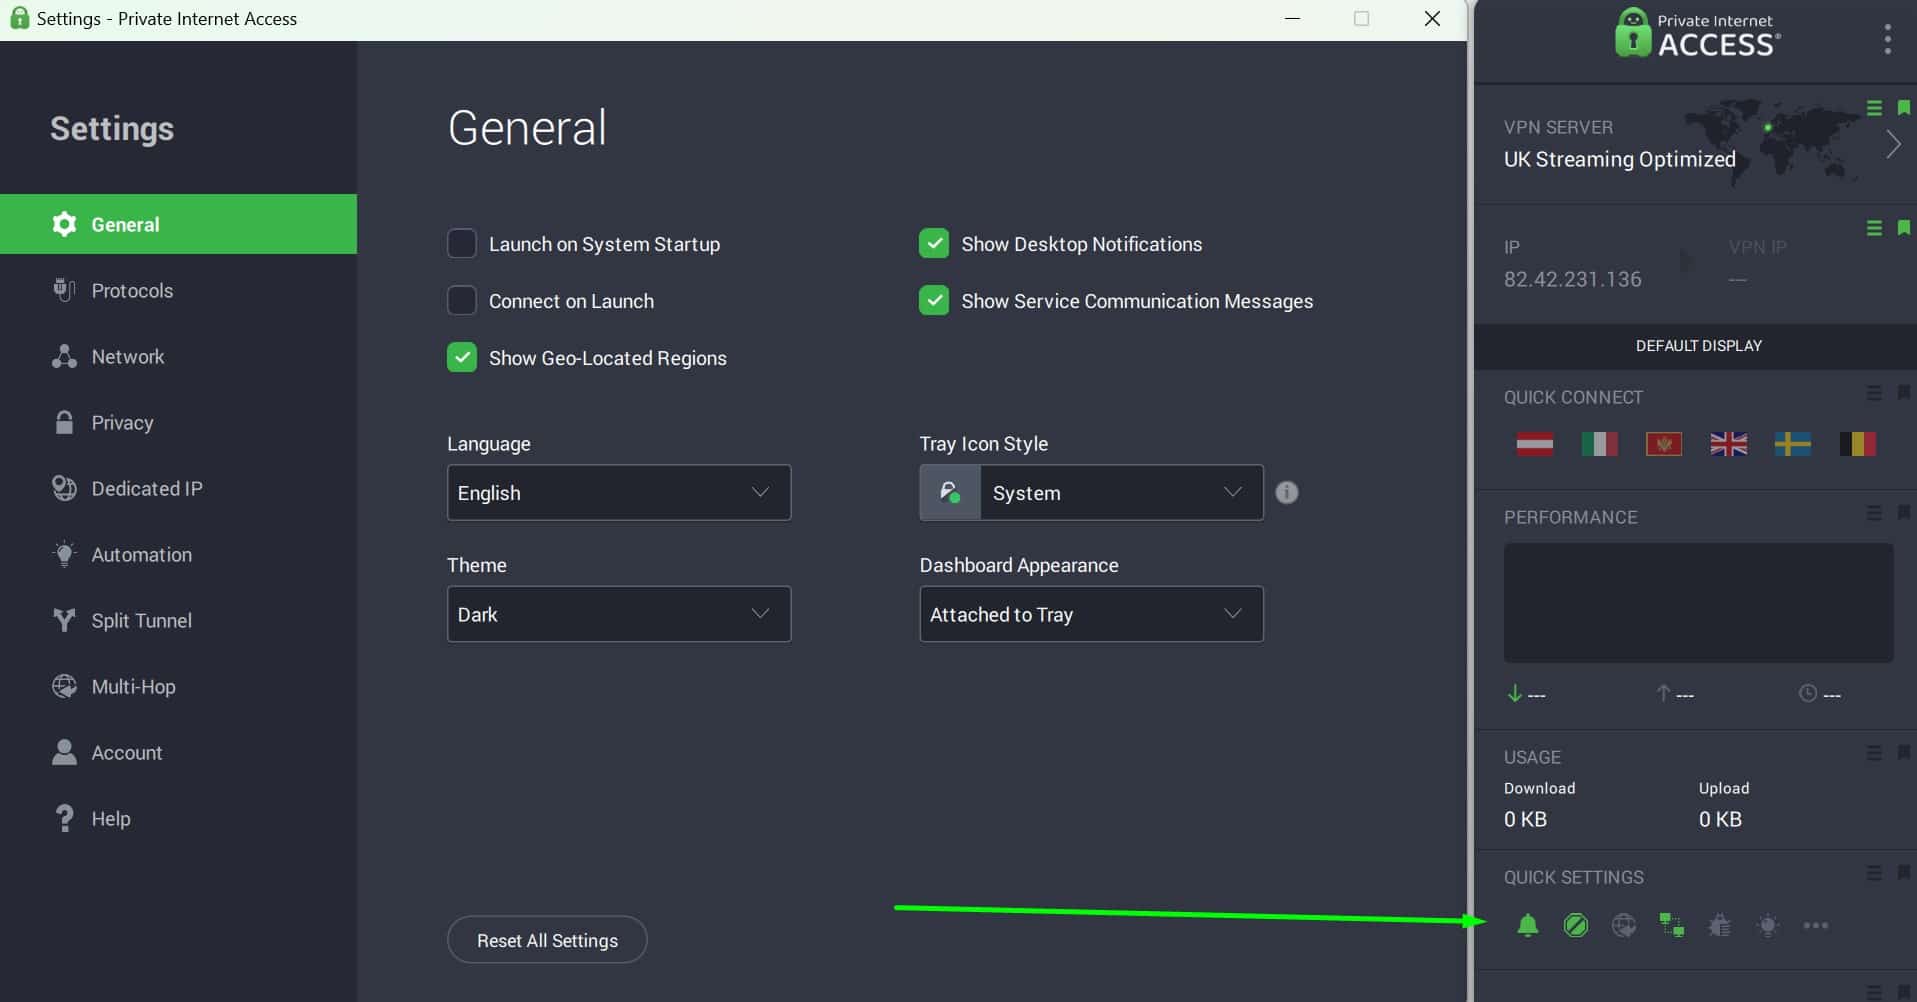This screenshot has width=1917, height=1002.
Task: Click the IP address 82.42.231.136
Action: [x=1572, y=279]
